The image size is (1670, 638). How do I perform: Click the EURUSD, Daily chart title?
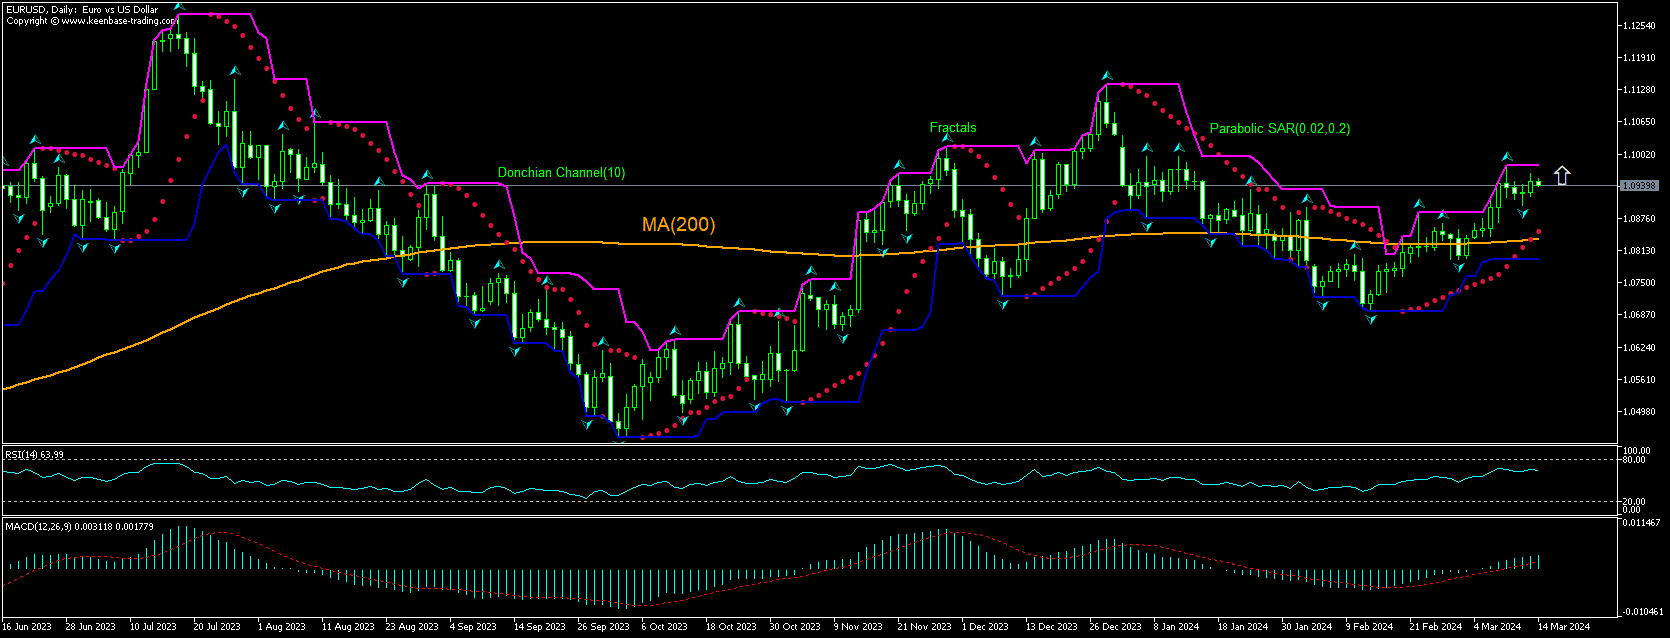point(81,10)
